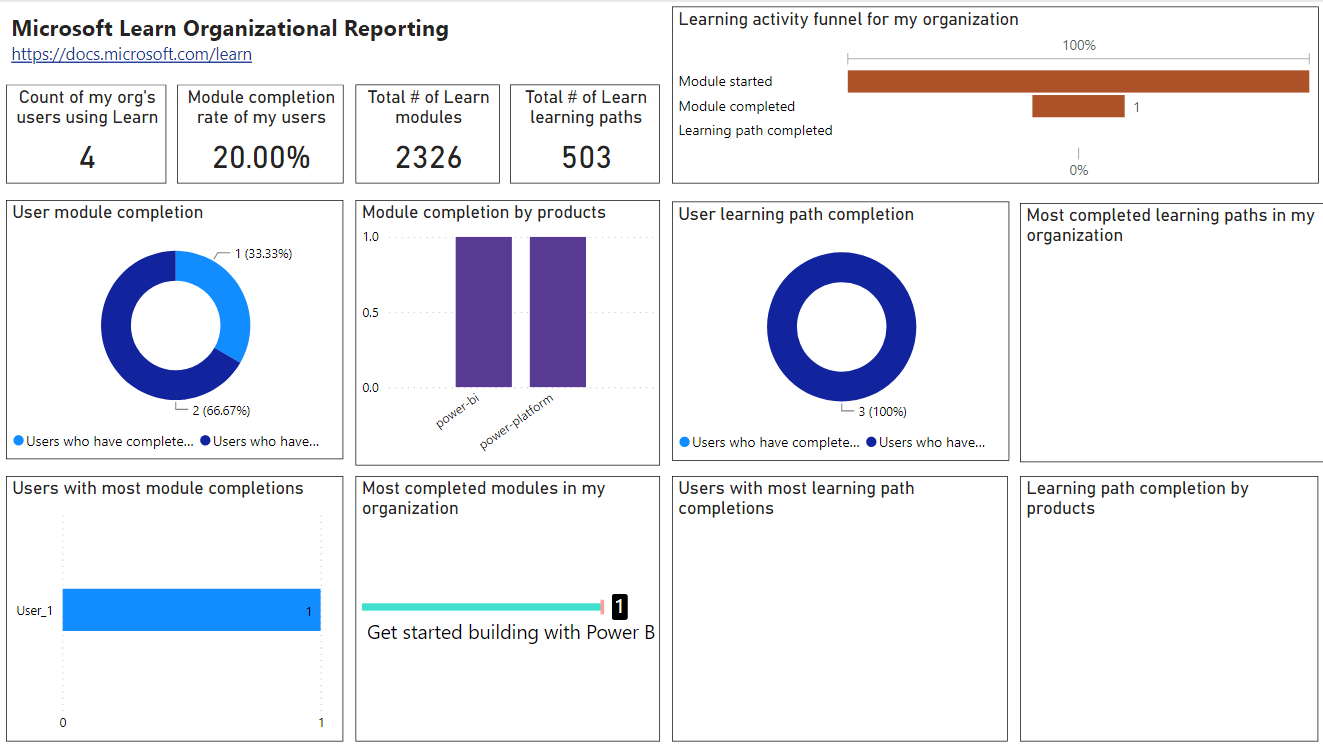Viewport: 1323px width, 748px height.
Task: Select the Total # of Learn modules card
Action: click(427, 134)
